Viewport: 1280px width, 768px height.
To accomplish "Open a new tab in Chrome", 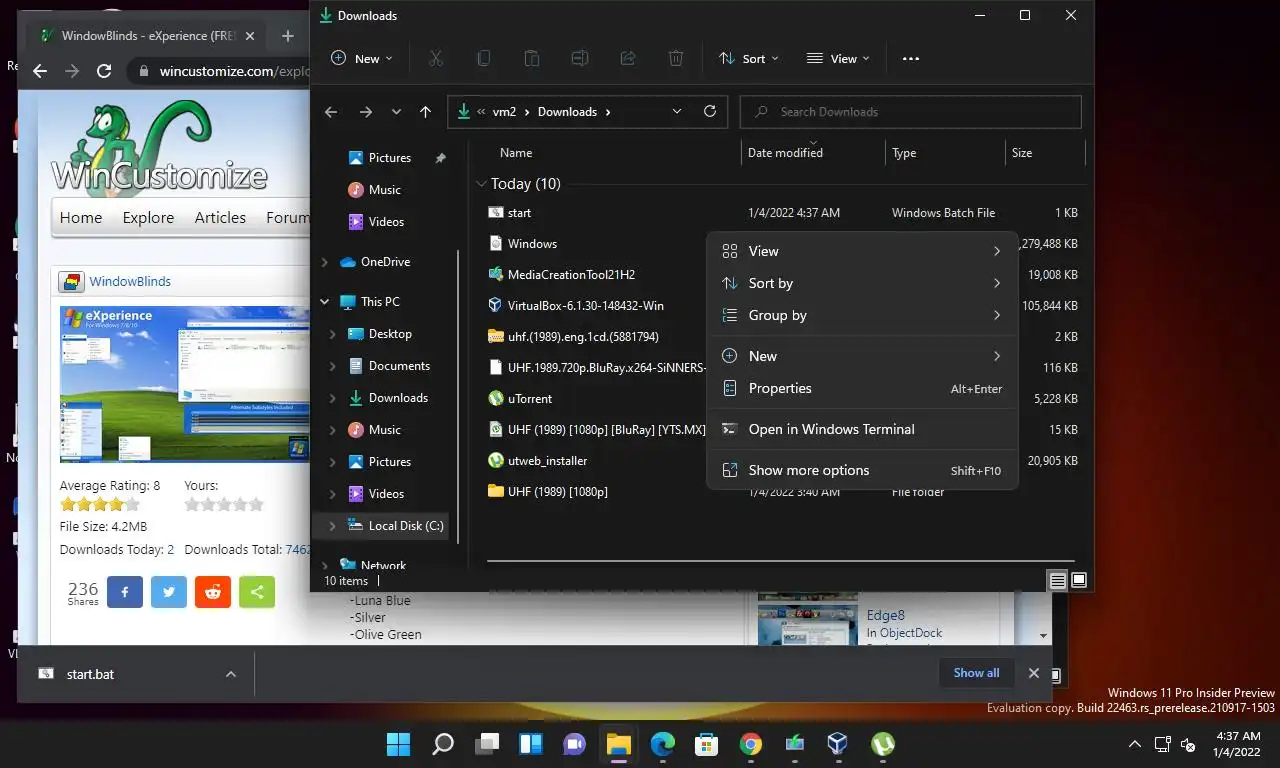I will [288, 36].
